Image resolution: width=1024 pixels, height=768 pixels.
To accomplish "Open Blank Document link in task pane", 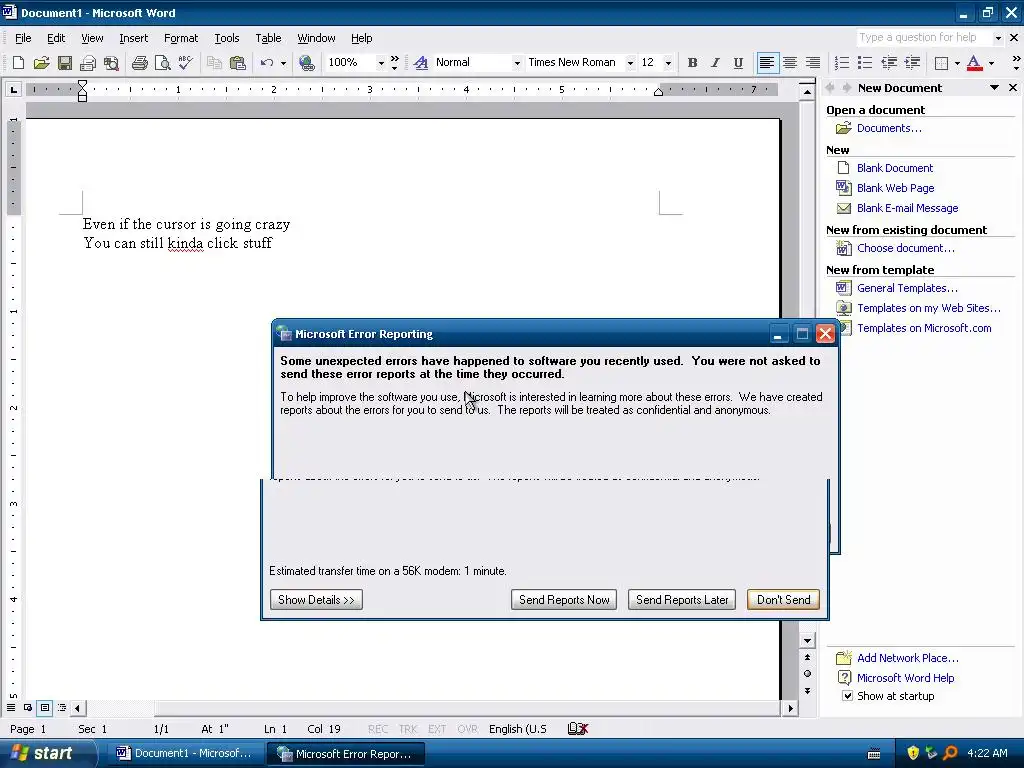I will [895, 168].
